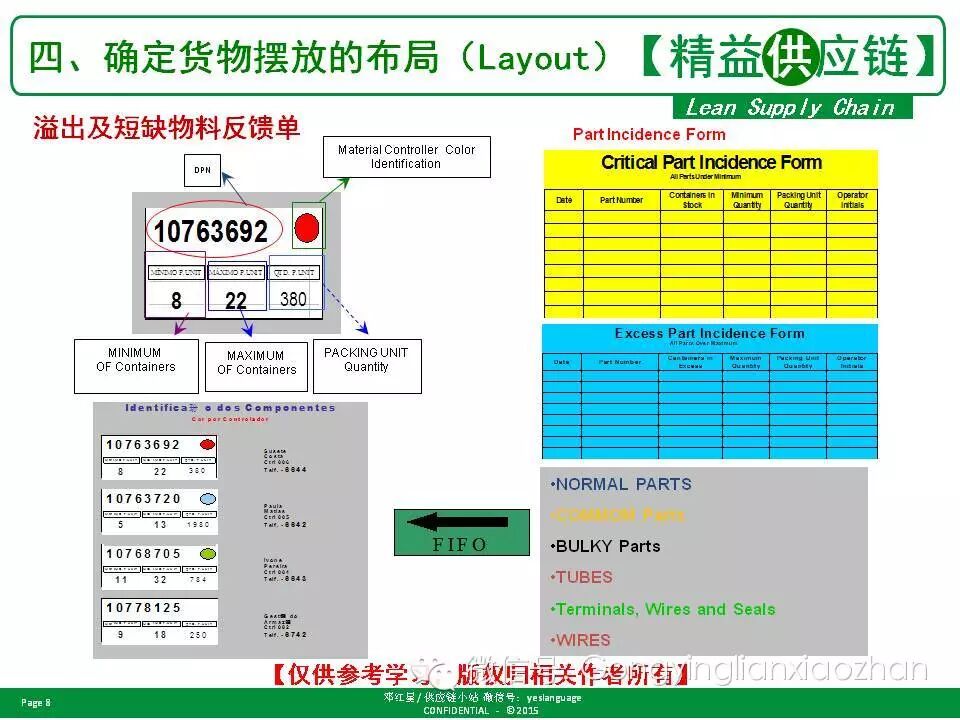Click the CONFIDENTIAL ©2015 footer text
Viewport: 960px width, 720px height.
pyautogui.click(x=481, y=710)
